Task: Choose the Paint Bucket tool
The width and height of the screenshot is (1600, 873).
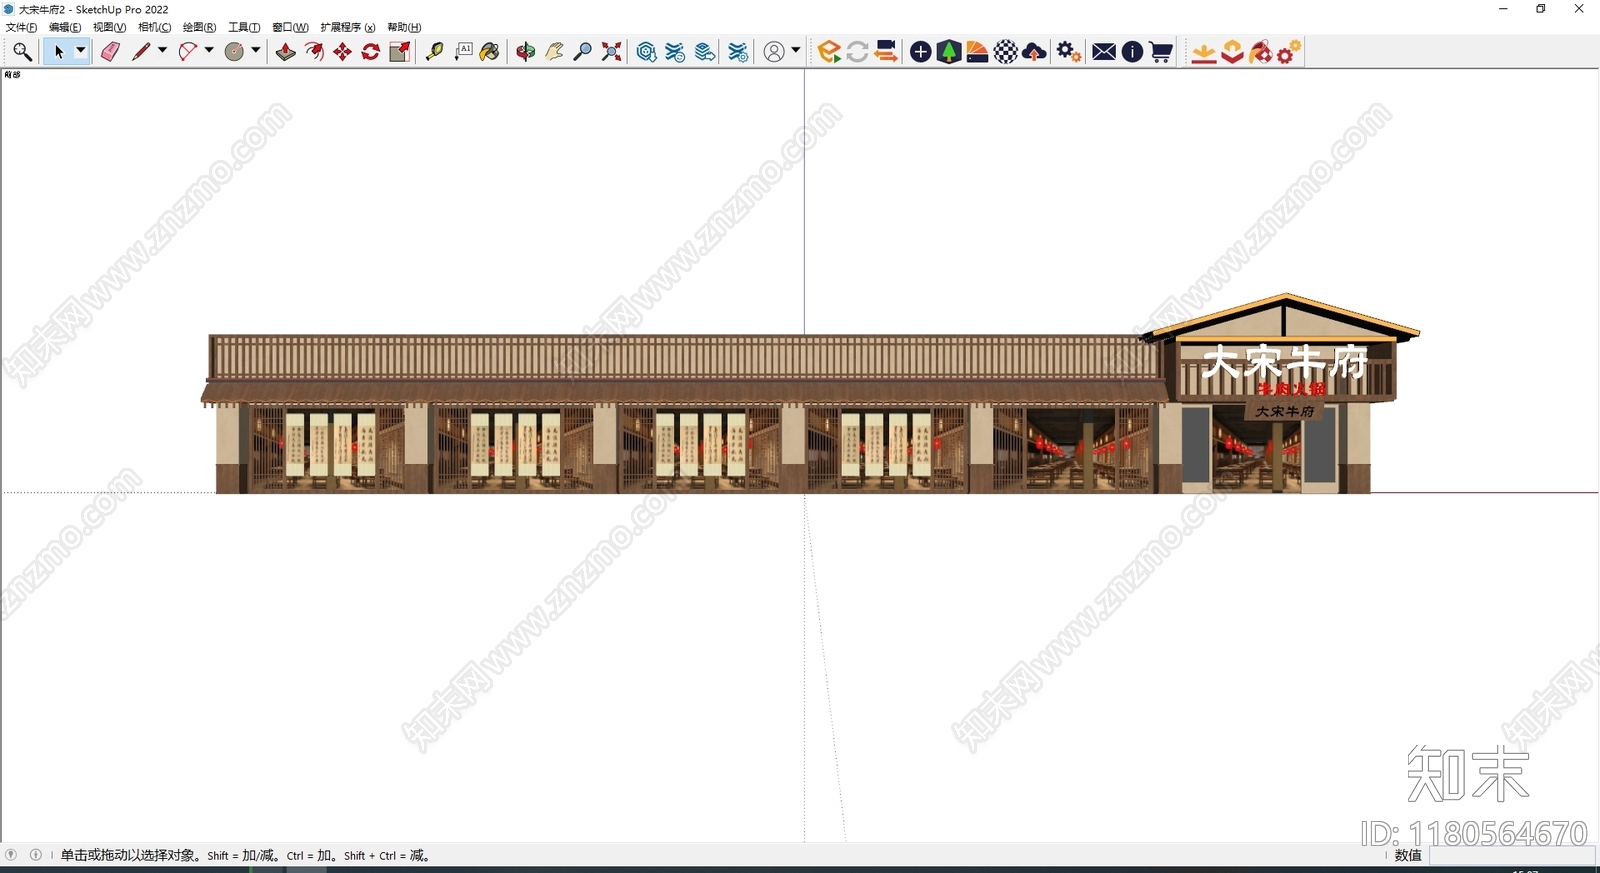Action: click(490, 52)
